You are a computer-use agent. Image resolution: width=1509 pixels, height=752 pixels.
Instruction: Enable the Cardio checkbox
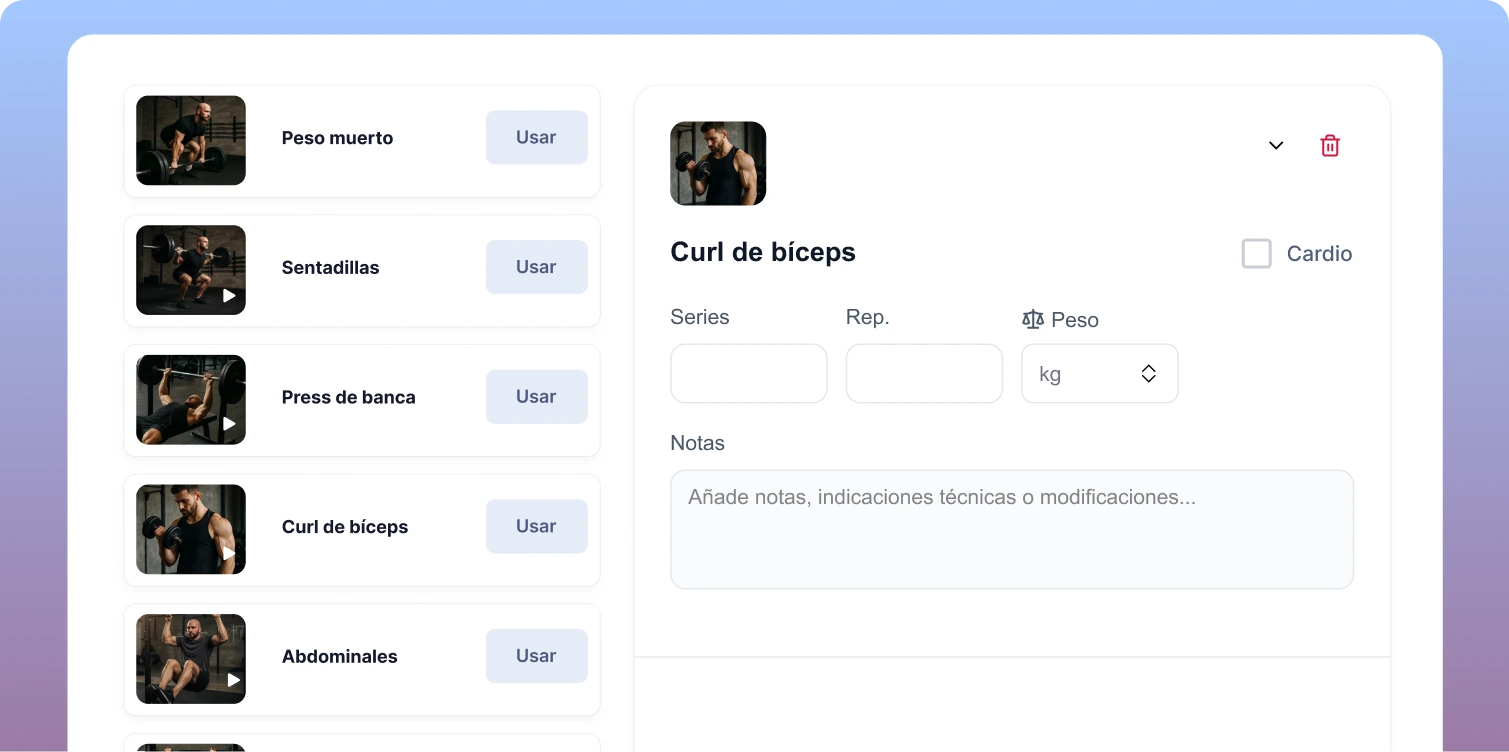click(x=1256, y=253)
